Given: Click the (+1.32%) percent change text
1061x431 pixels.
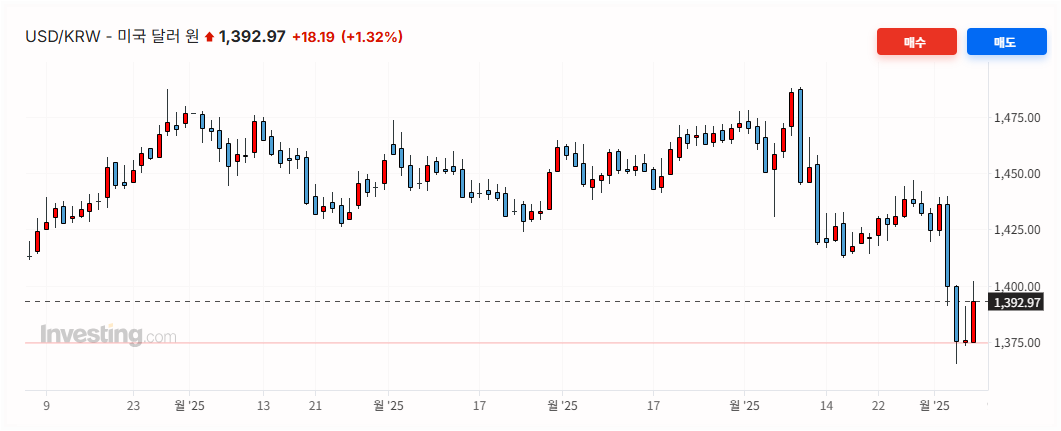Looking at the screenshot, I should (x=372, y=37).
